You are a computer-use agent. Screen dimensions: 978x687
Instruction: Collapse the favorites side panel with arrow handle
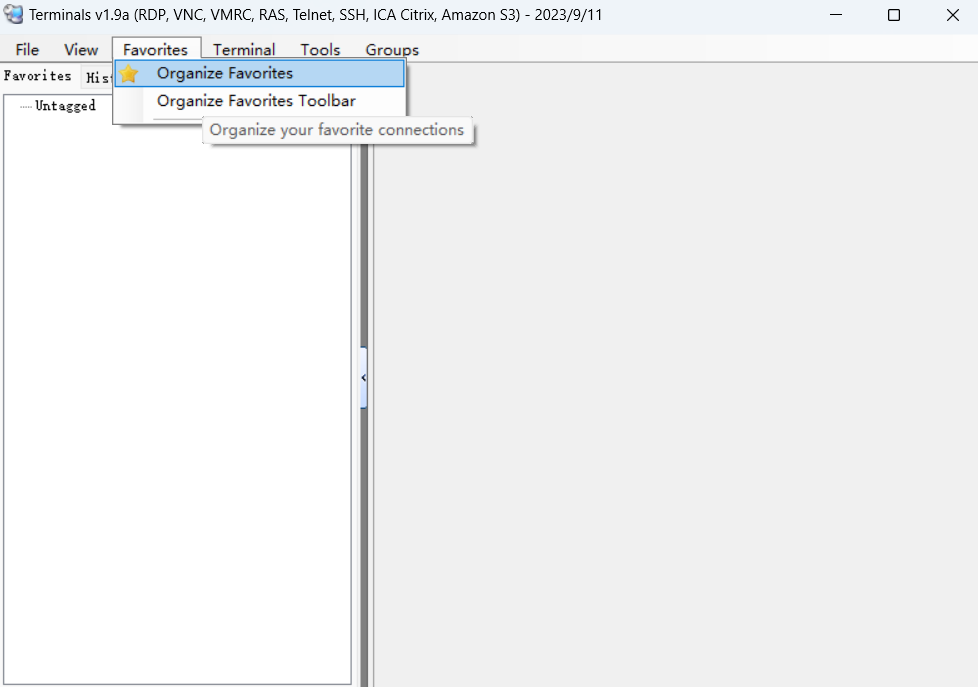(x=364, y=378)
